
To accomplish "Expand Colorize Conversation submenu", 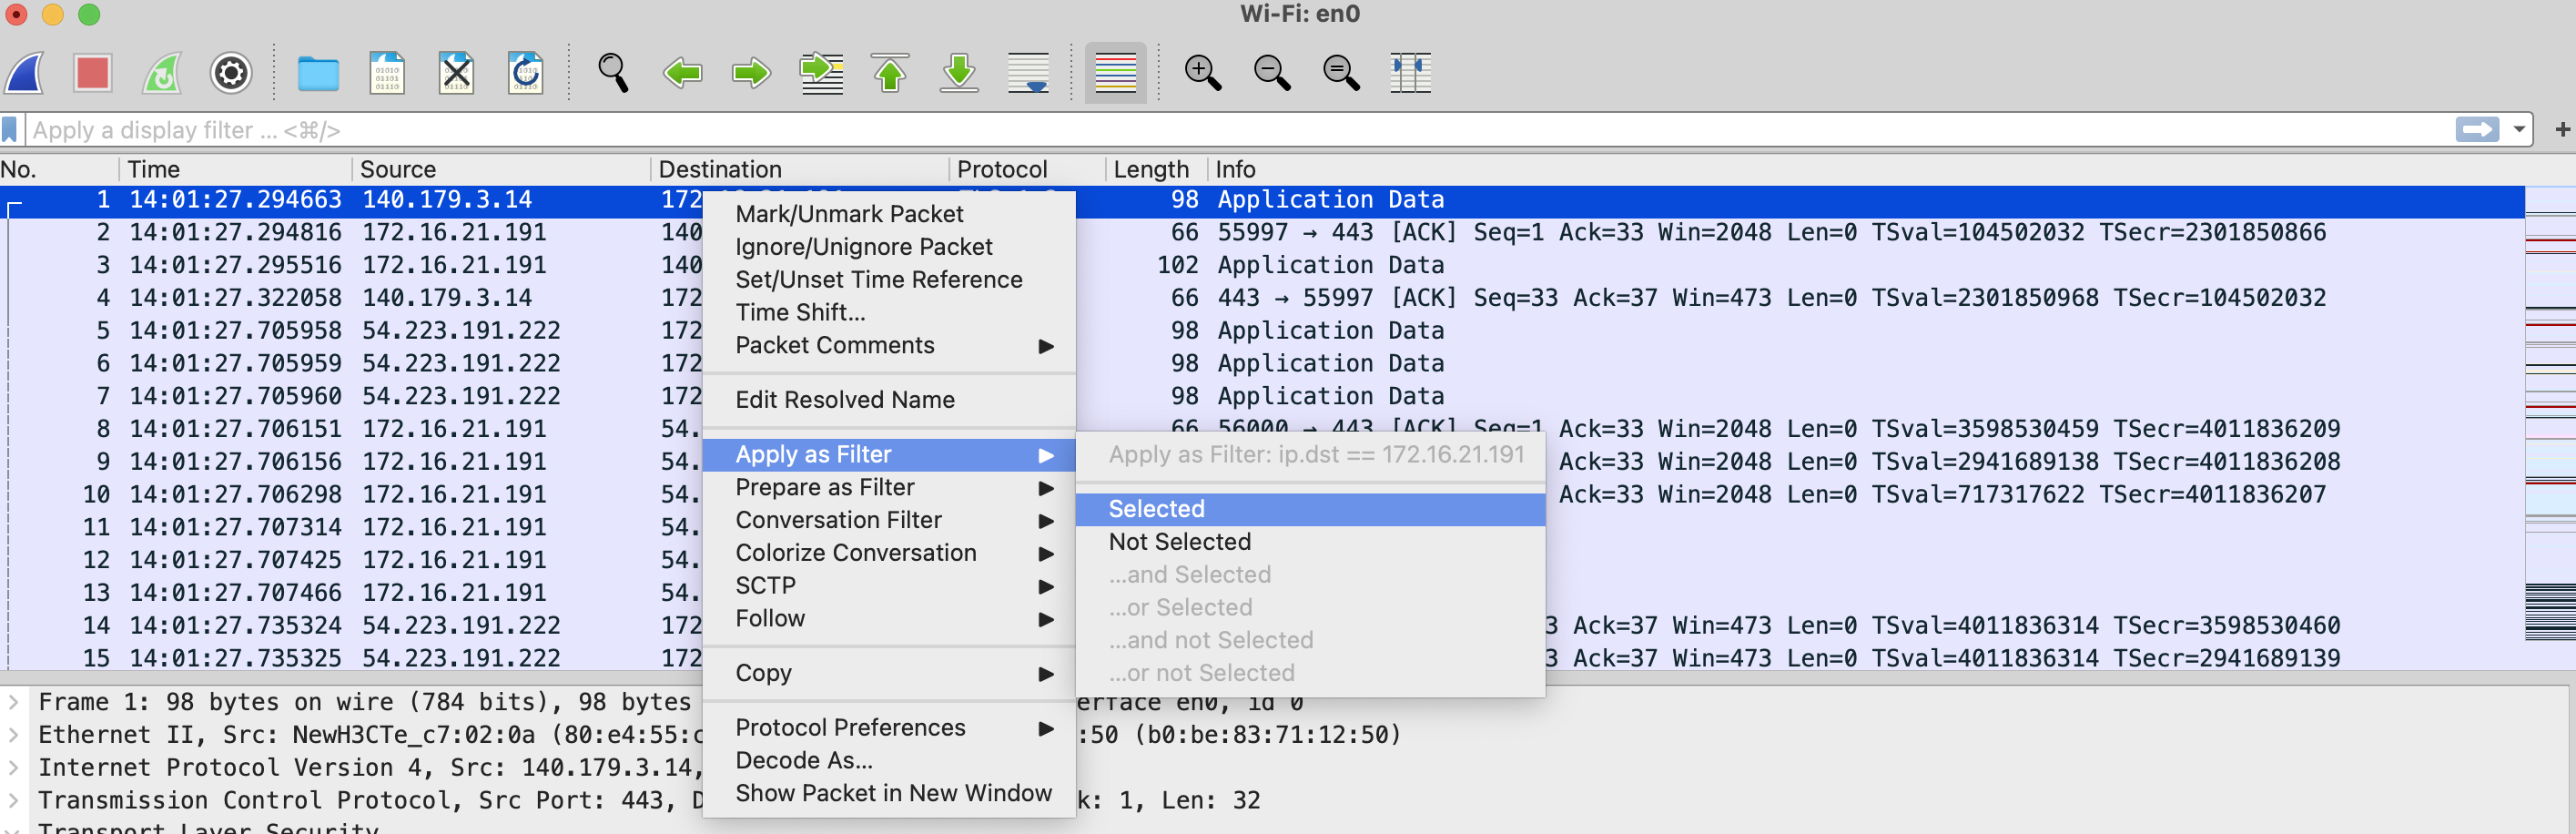I will 889,553.
